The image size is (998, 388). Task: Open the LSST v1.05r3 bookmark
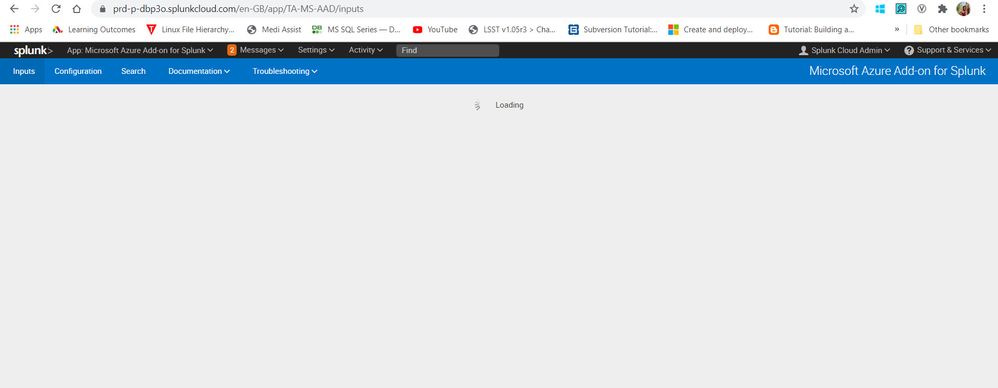pos(512,29)
